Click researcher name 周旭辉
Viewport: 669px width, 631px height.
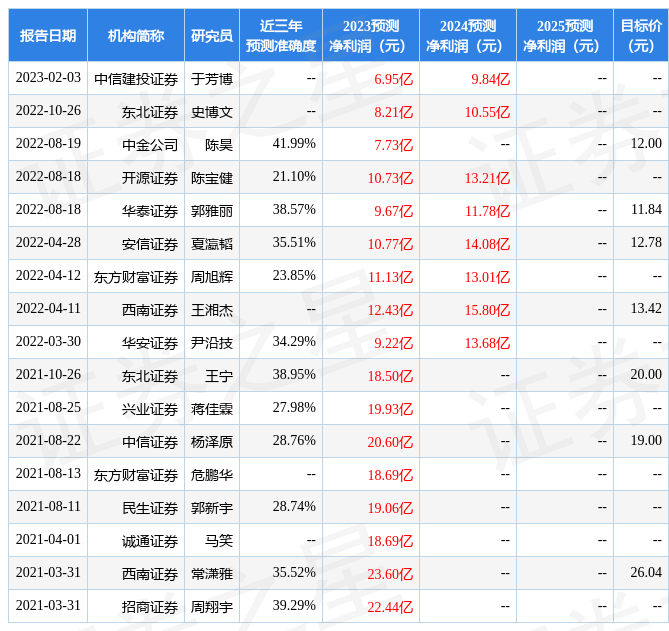click(212, 277)
